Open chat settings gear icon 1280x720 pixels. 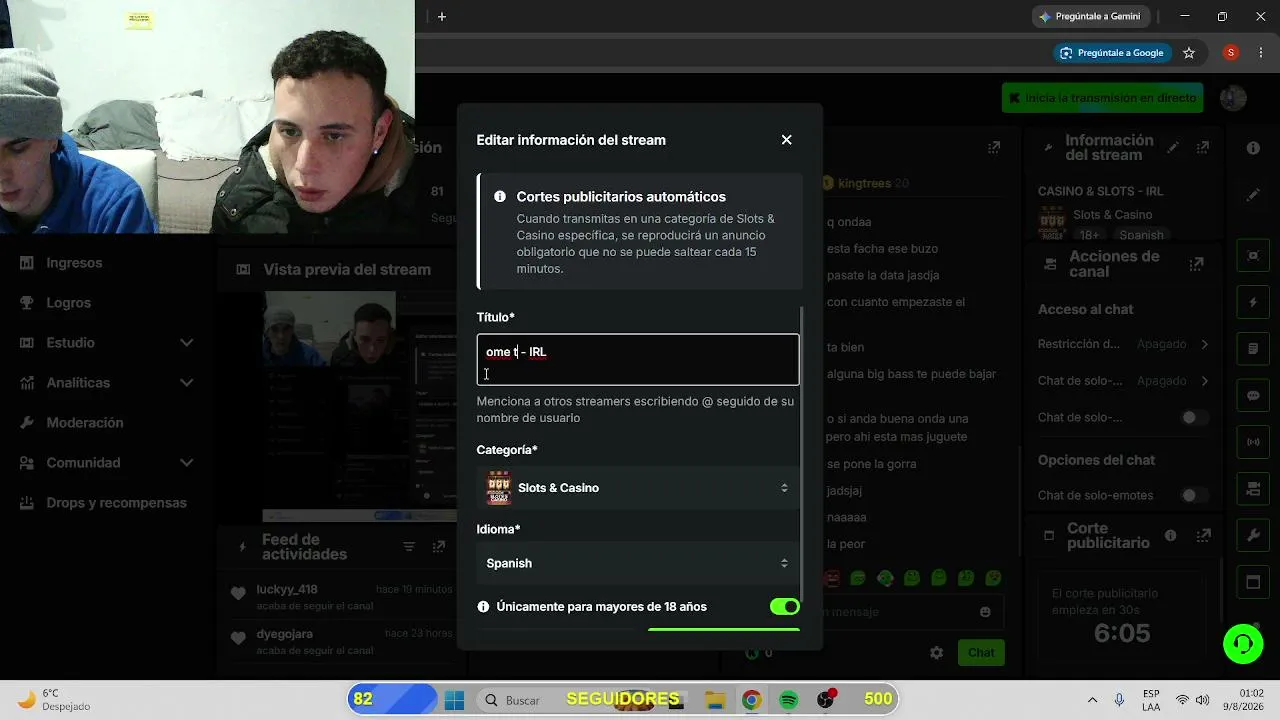(x=936, y=653)
